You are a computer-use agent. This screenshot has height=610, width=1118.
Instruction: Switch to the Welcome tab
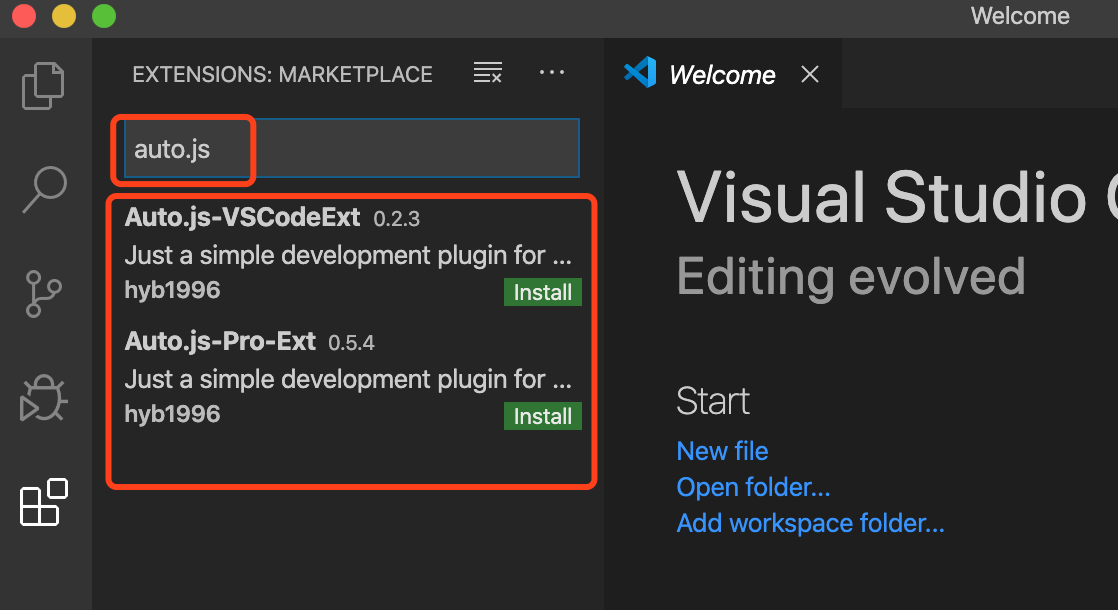pyautogui.click(x=722, y=75)
